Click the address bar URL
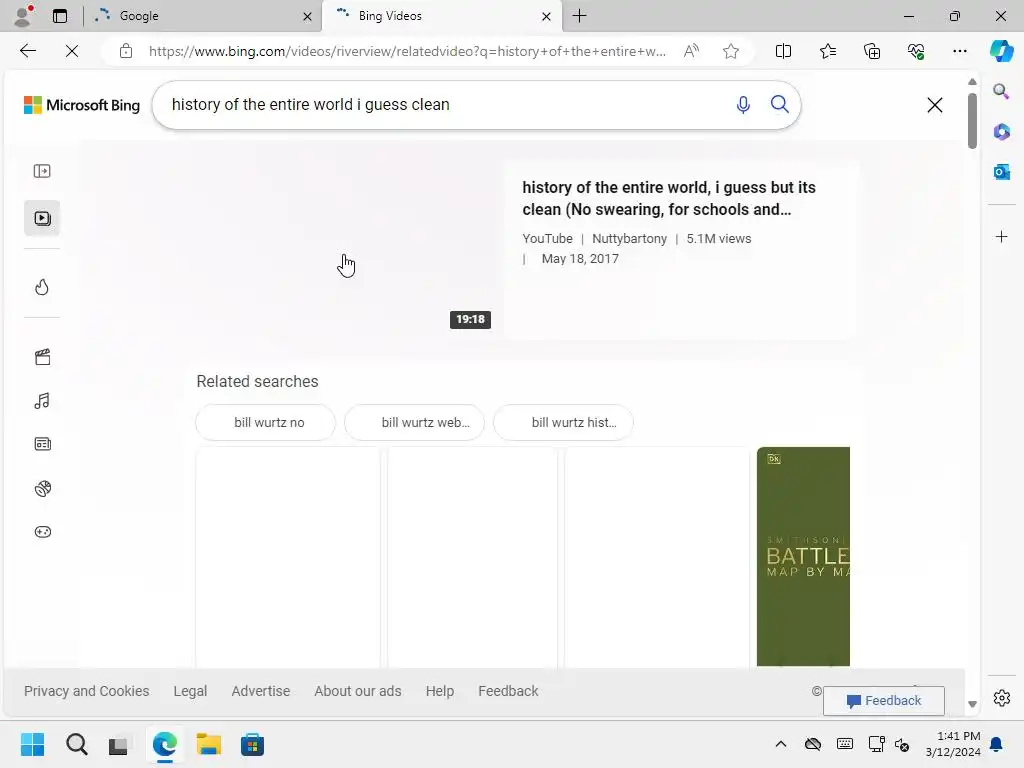1024x768 pixels. click(x=407, y=51)
